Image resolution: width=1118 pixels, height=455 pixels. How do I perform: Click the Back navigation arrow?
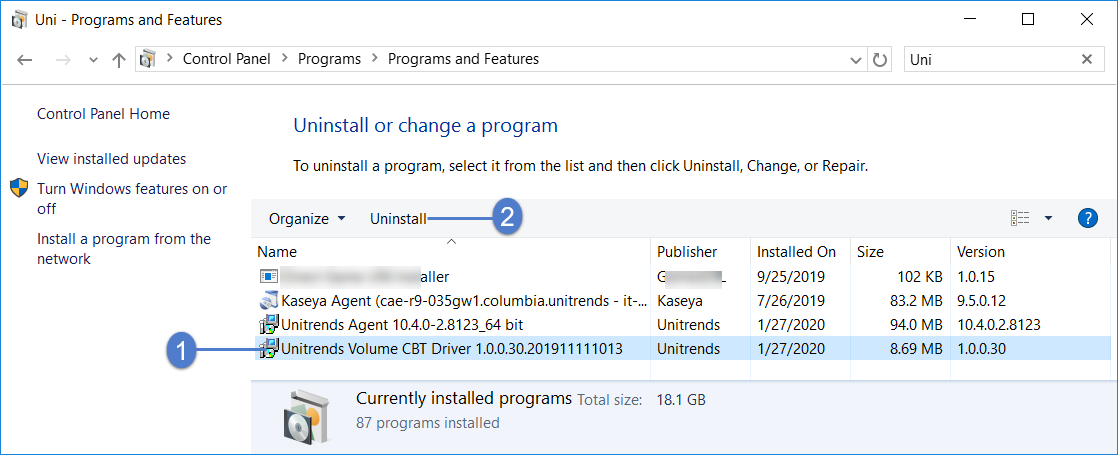25,60
